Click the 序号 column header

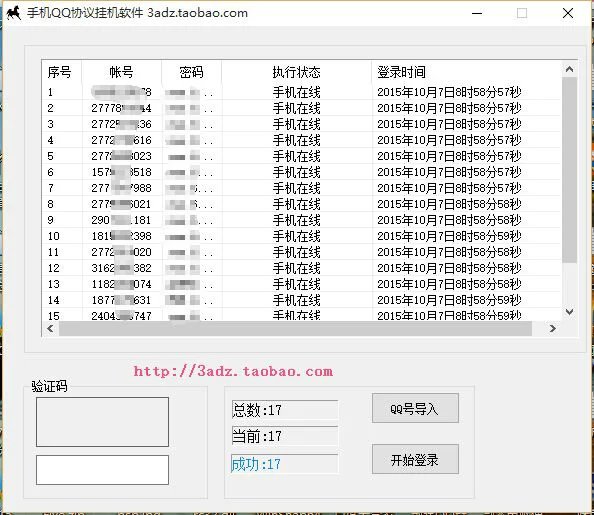point(62,72)
